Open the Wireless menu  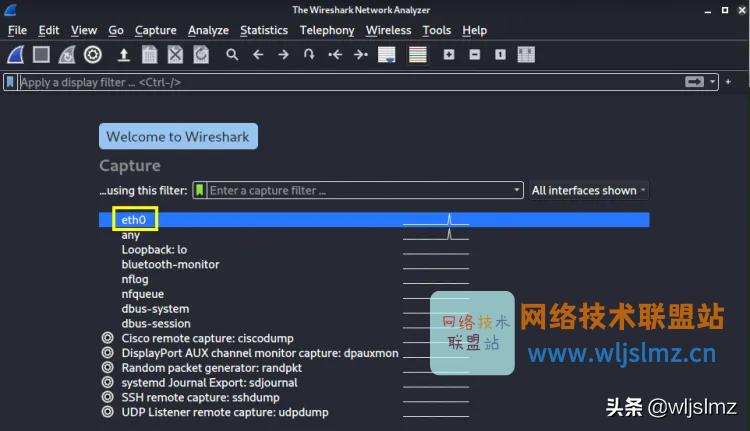(x=388, y=30)
